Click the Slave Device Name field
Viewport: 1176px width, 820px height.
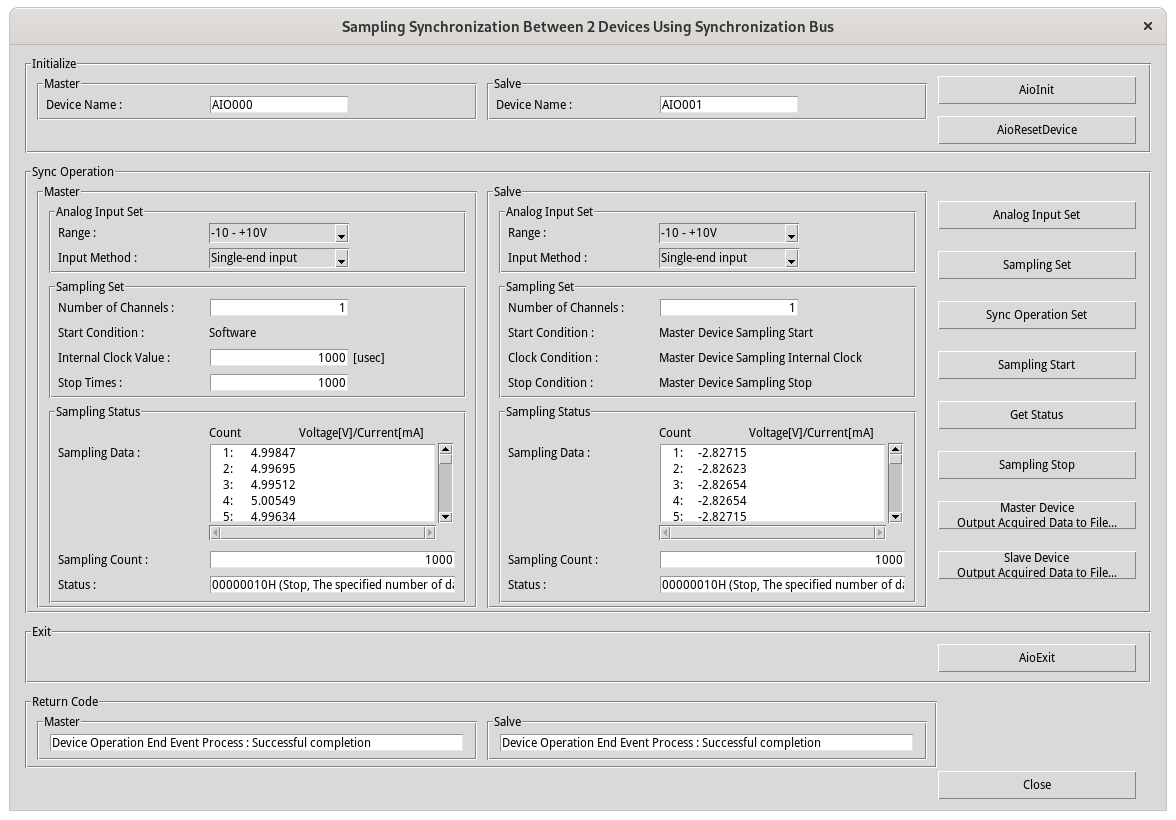[728, 104]
